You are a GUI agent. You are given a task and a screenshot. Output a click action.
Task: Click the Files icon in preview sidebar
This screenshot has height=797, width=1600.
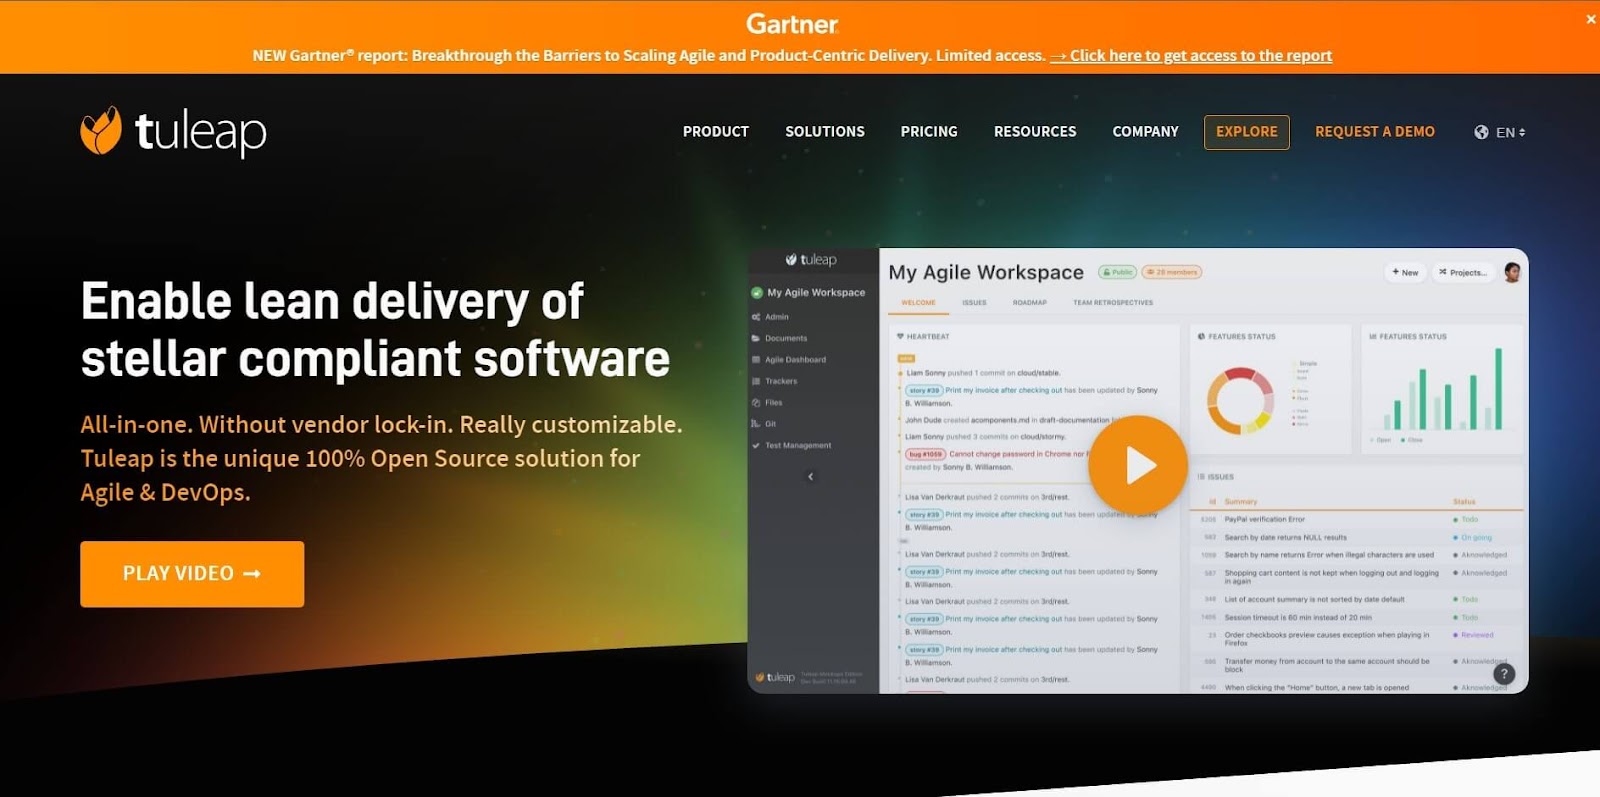[756, 403]
